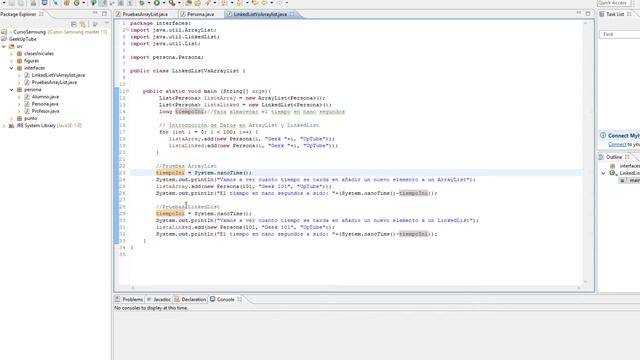This screenshot has height=360, width=640.
Task: Select the LinkedListVsArrayList.java editor tab
Action: click(x=260, y=14)
